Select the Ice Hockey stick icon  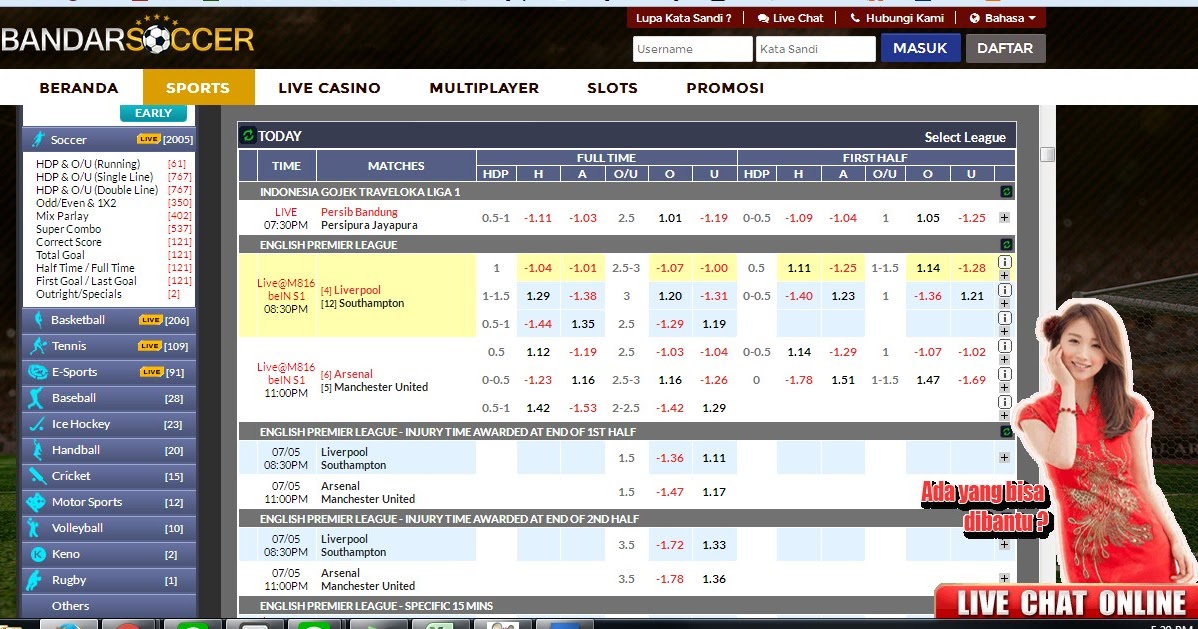tap(37, 424)
